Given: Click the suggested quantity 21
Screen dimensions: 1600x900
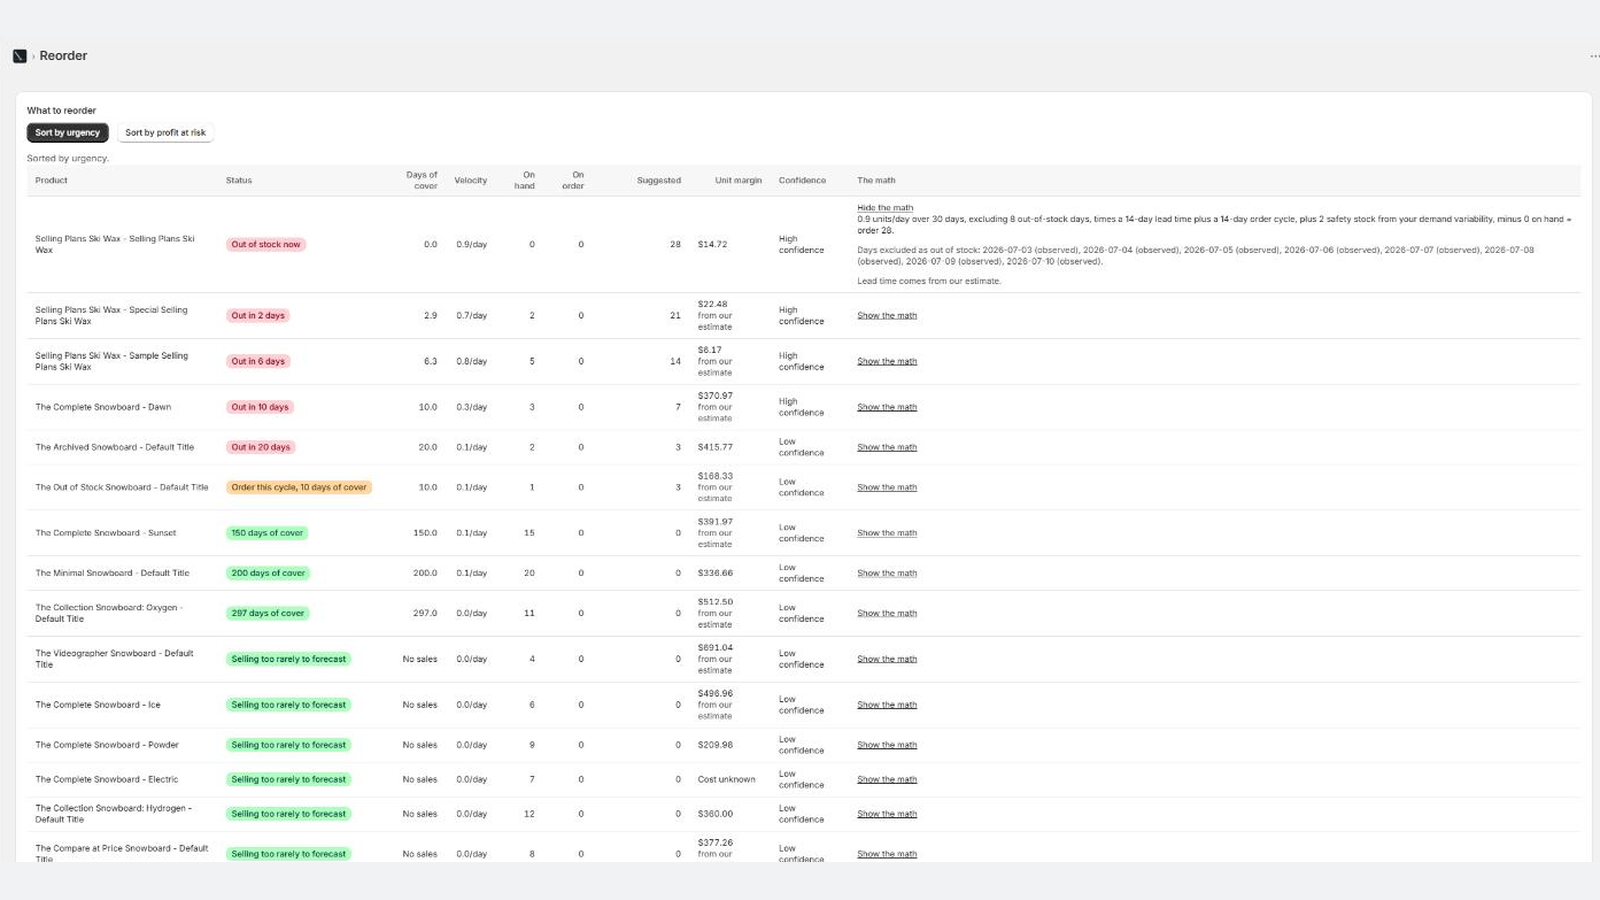Looking at the screenshot, I should click(676, 316).
